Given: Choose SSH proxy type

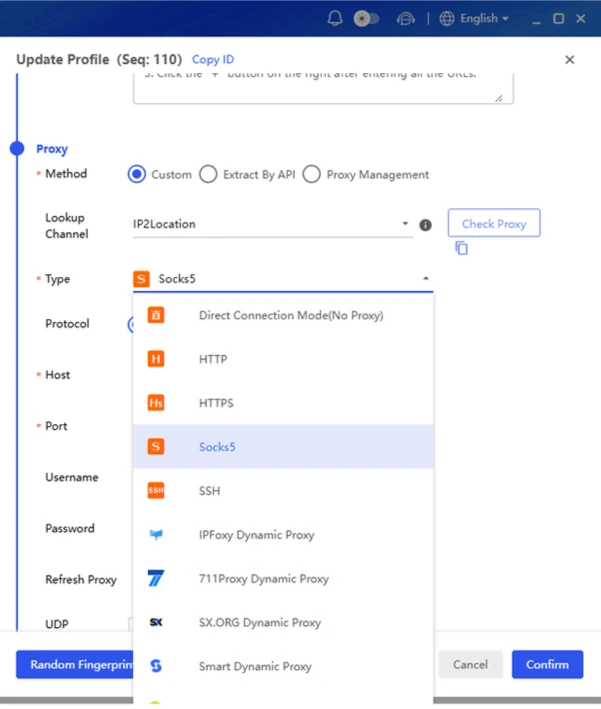Looking at the screenshot, I should (x=283, y=491).
